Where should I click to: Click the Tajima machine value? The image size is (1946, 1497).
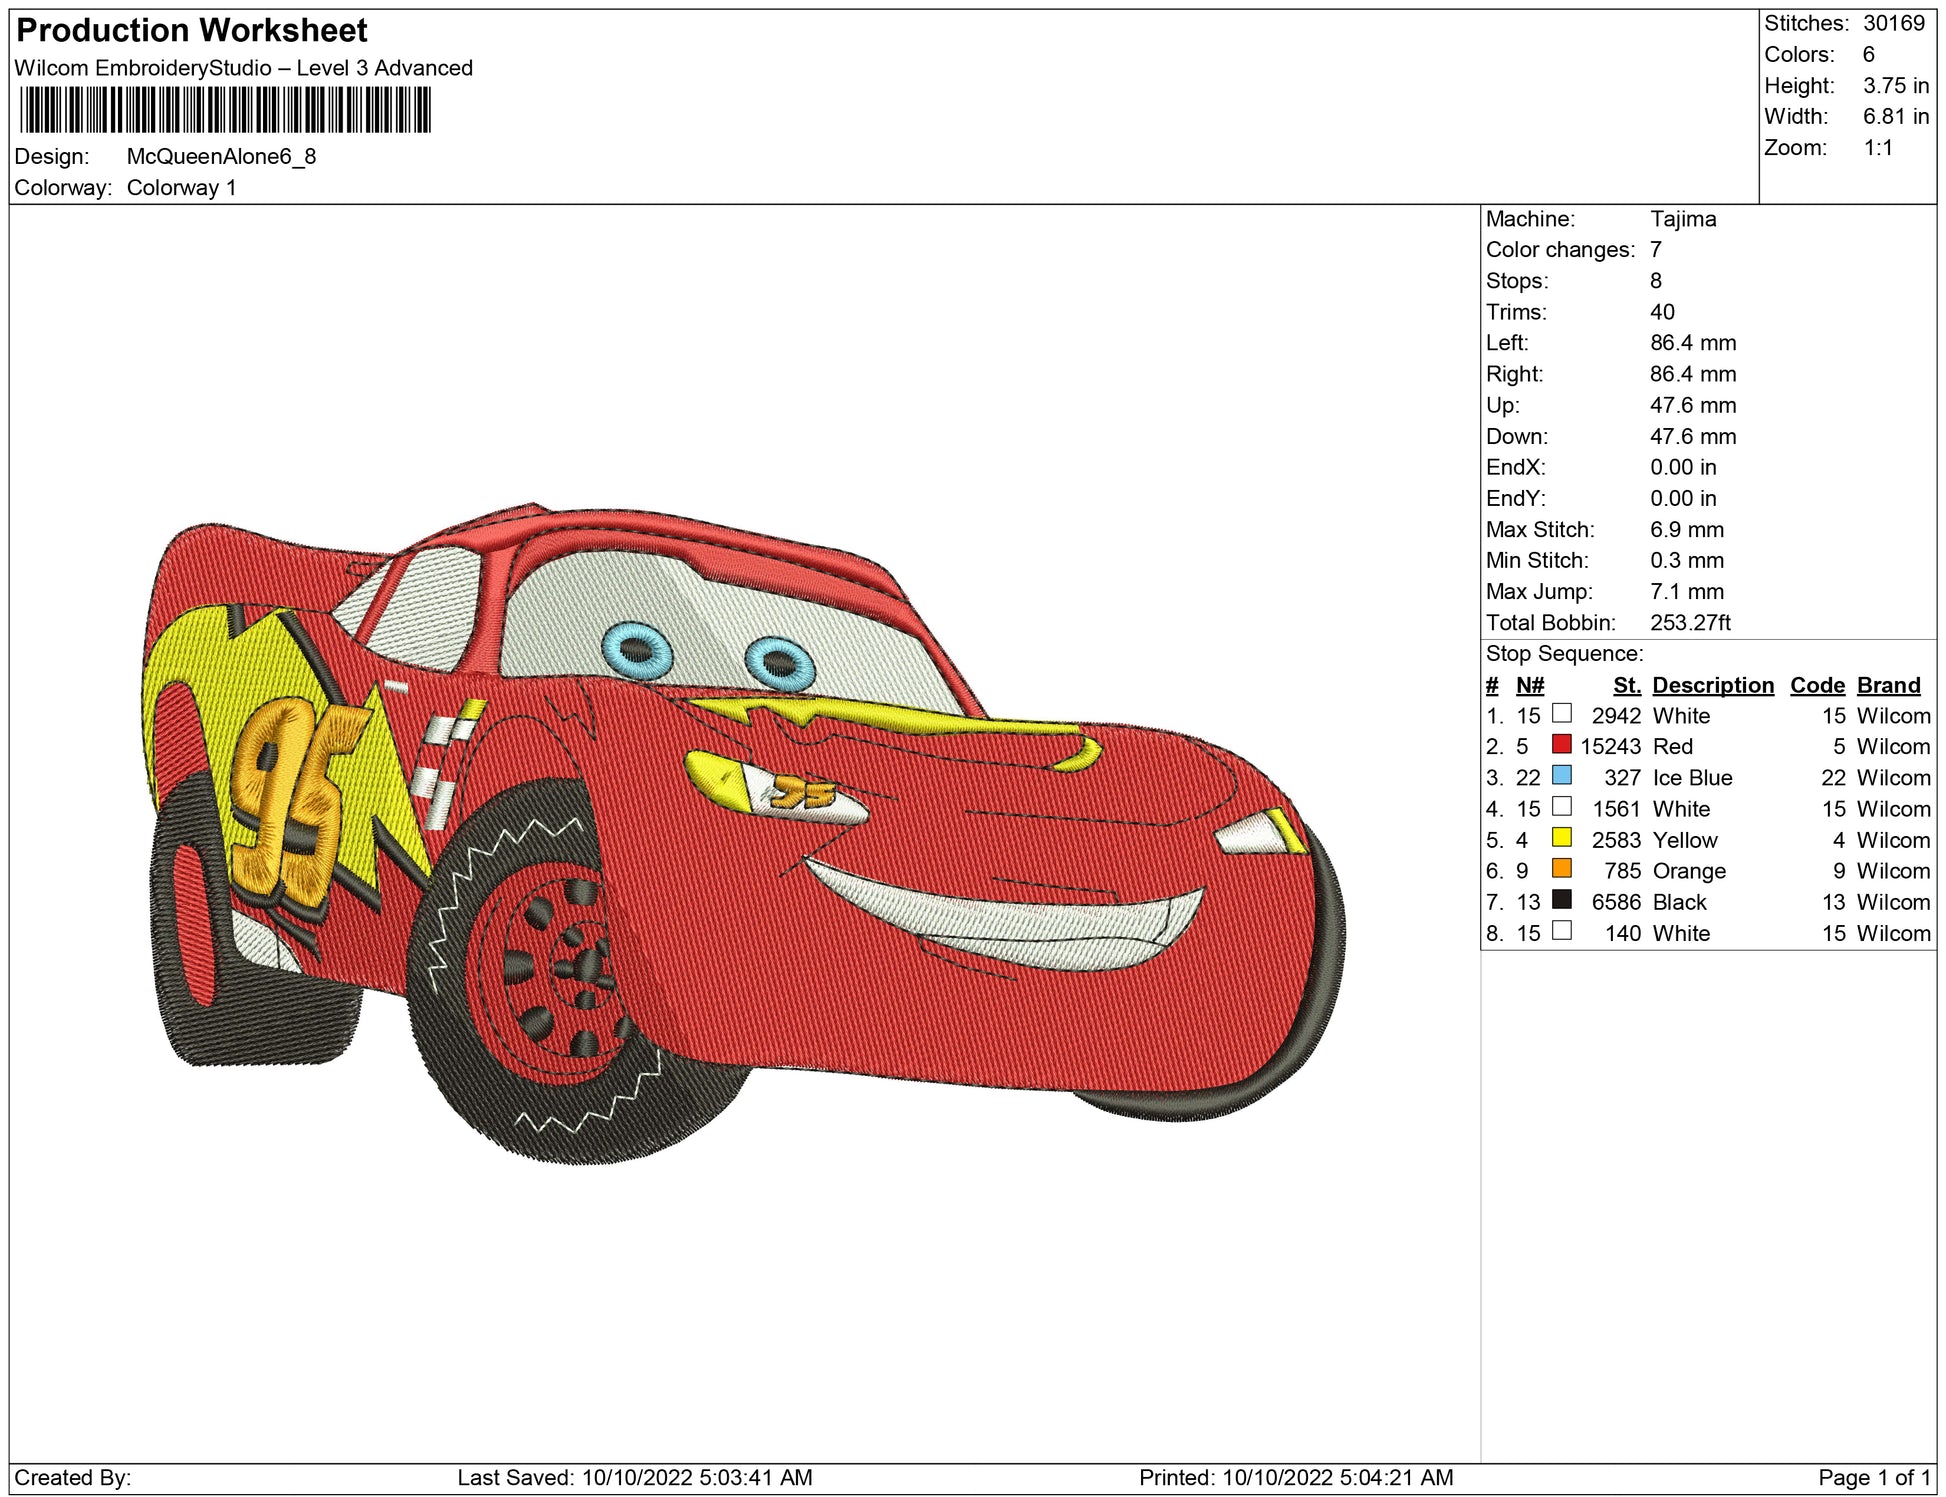[x=1682, y=219]
